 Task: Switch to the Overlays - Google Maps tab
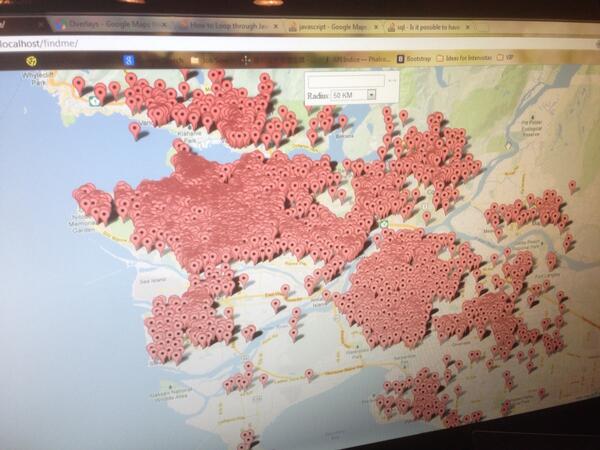click(110, 24)
